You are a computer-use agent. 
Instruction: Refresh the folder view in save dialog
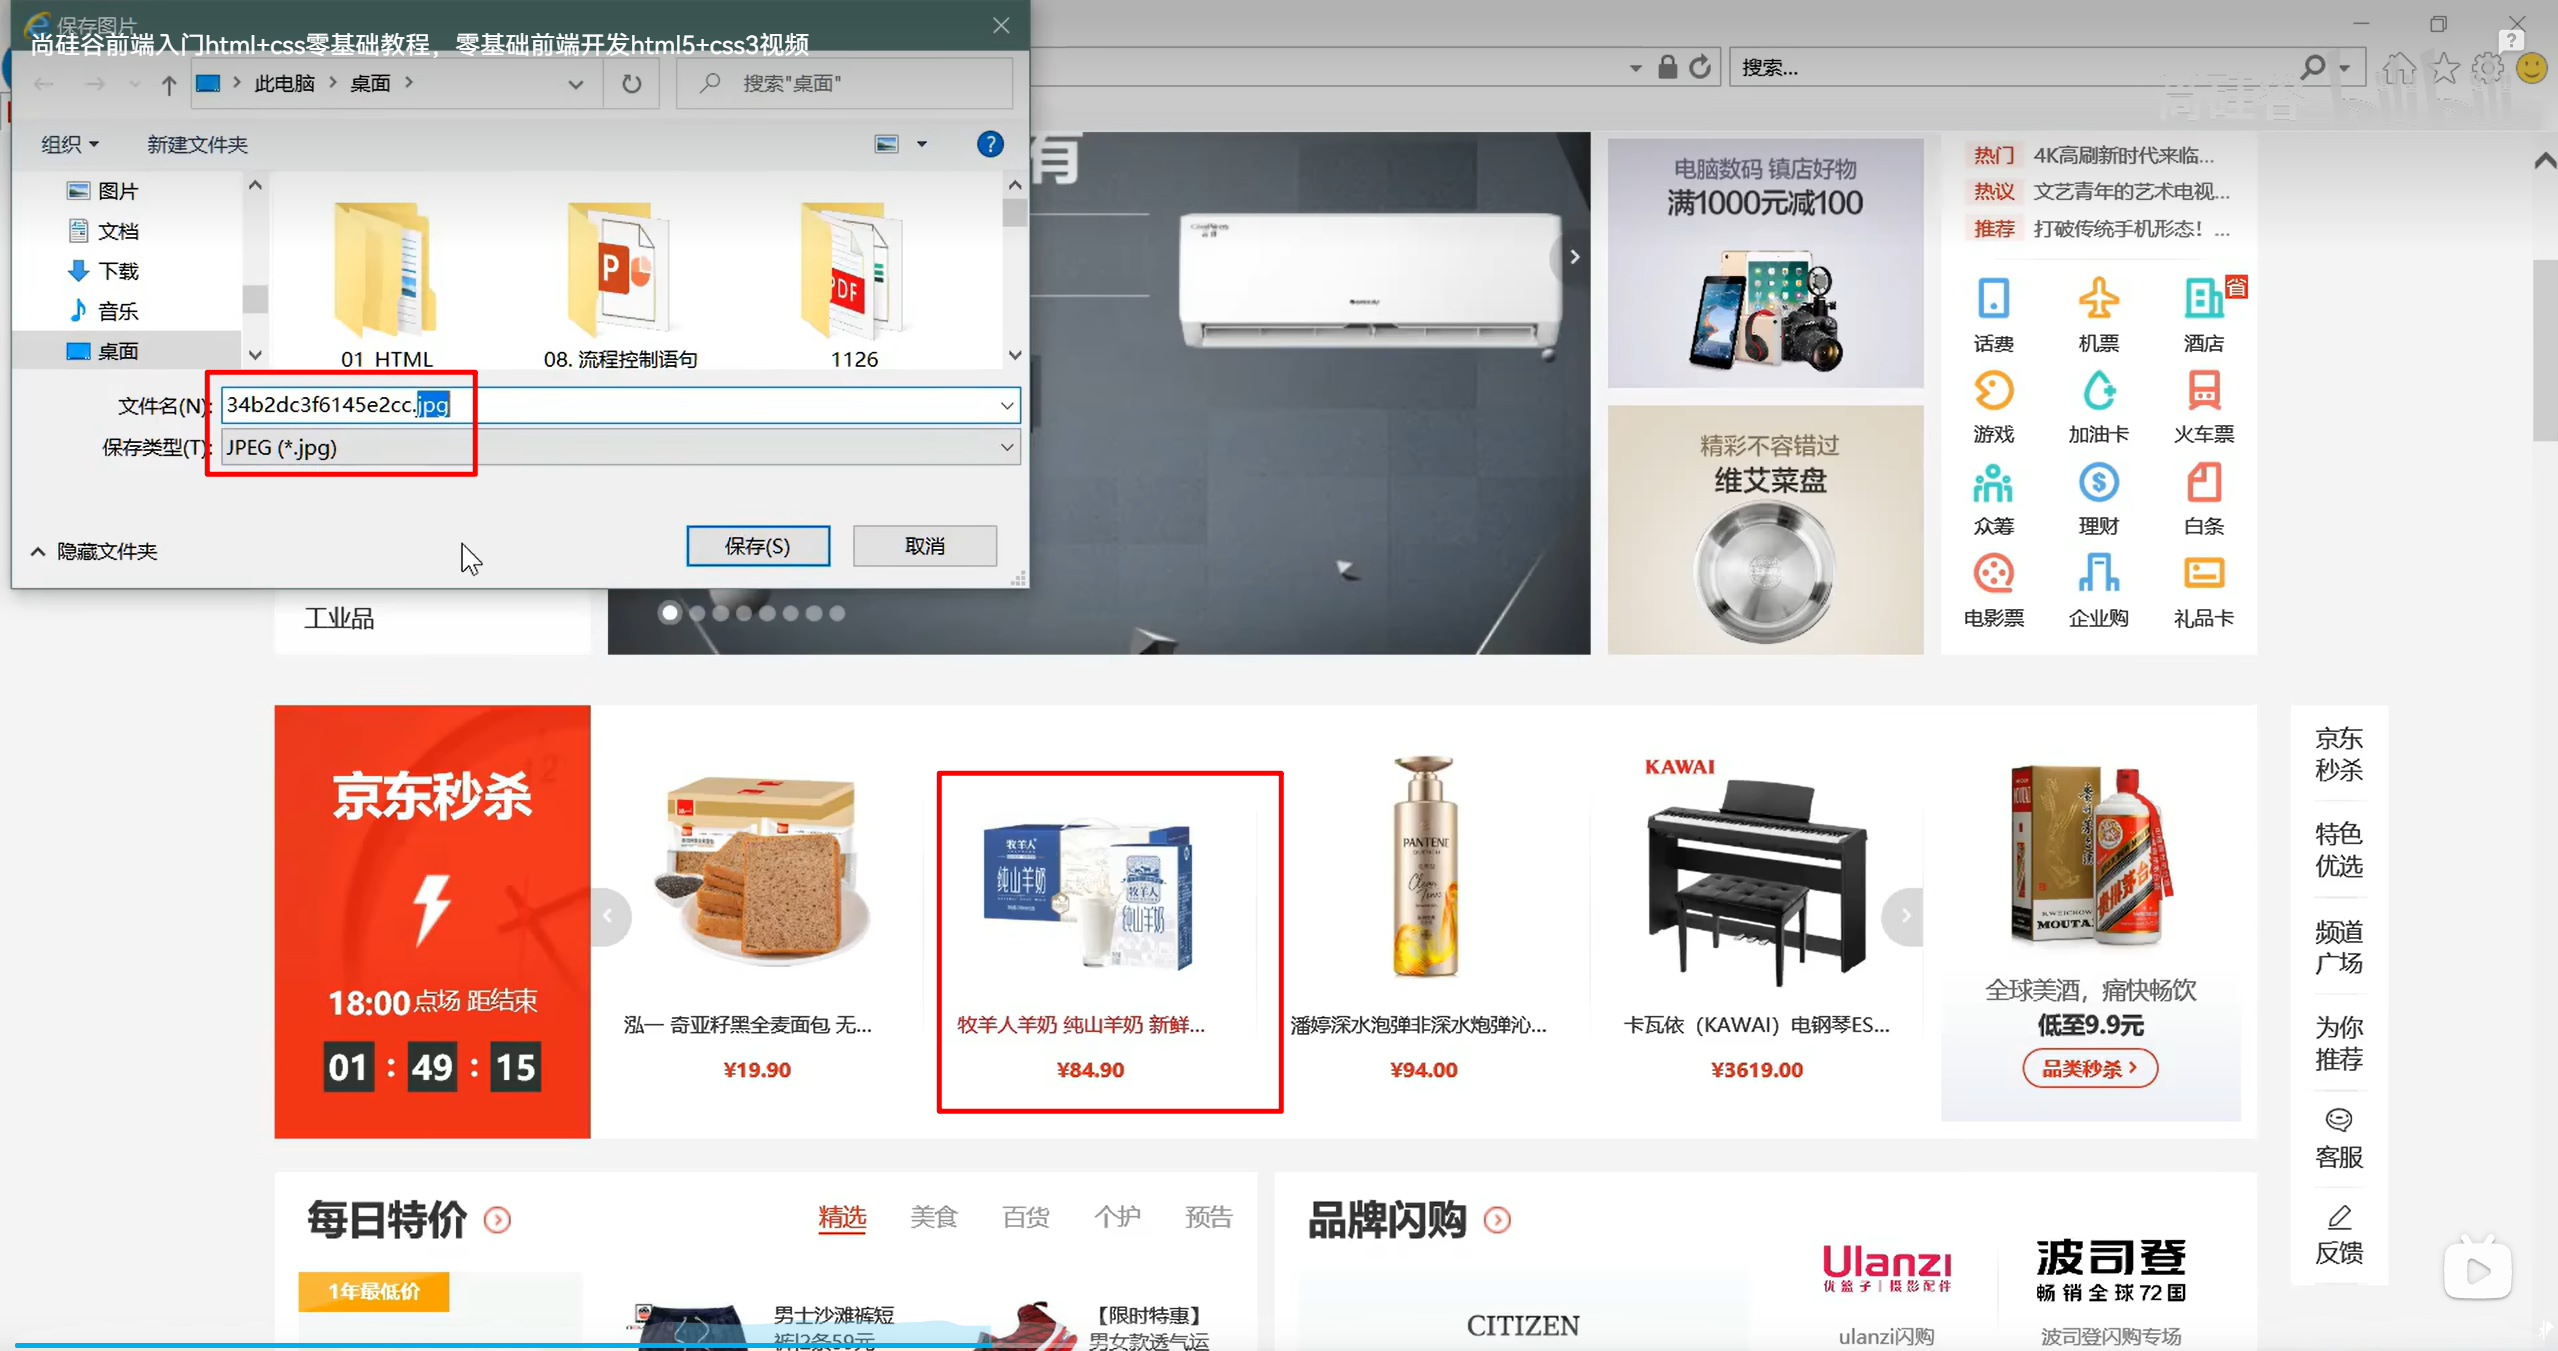[x=631, y=83]
